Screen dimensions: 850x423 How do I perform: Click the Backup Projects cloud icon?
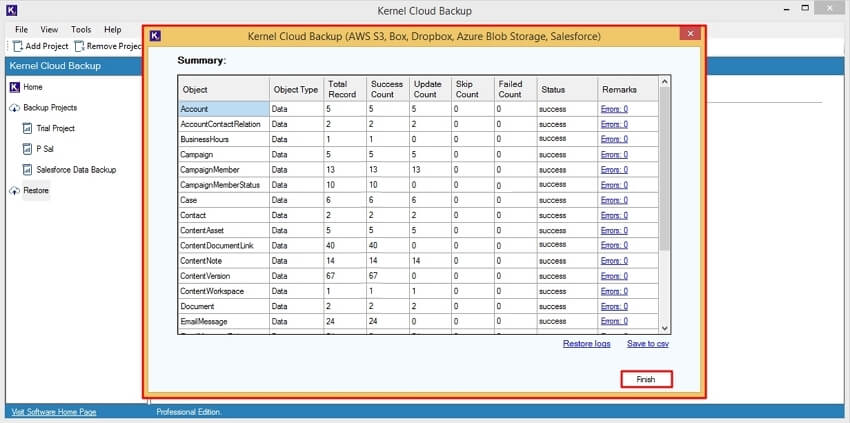click(15, 108)
